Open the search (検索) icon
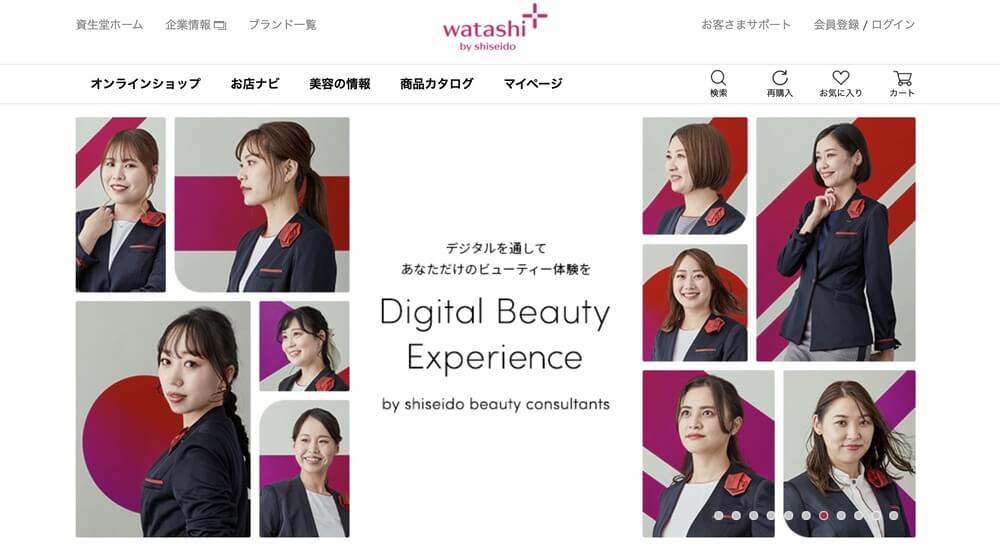 (x=718, y=84)
